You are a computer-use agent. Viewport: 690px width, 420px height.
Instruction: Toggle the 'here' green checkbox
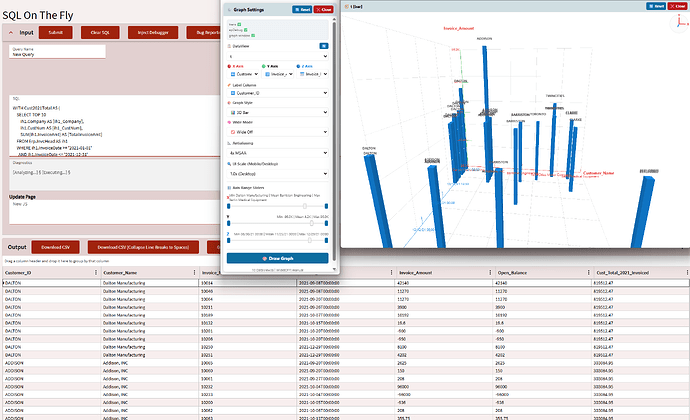[x=240, y=25]
